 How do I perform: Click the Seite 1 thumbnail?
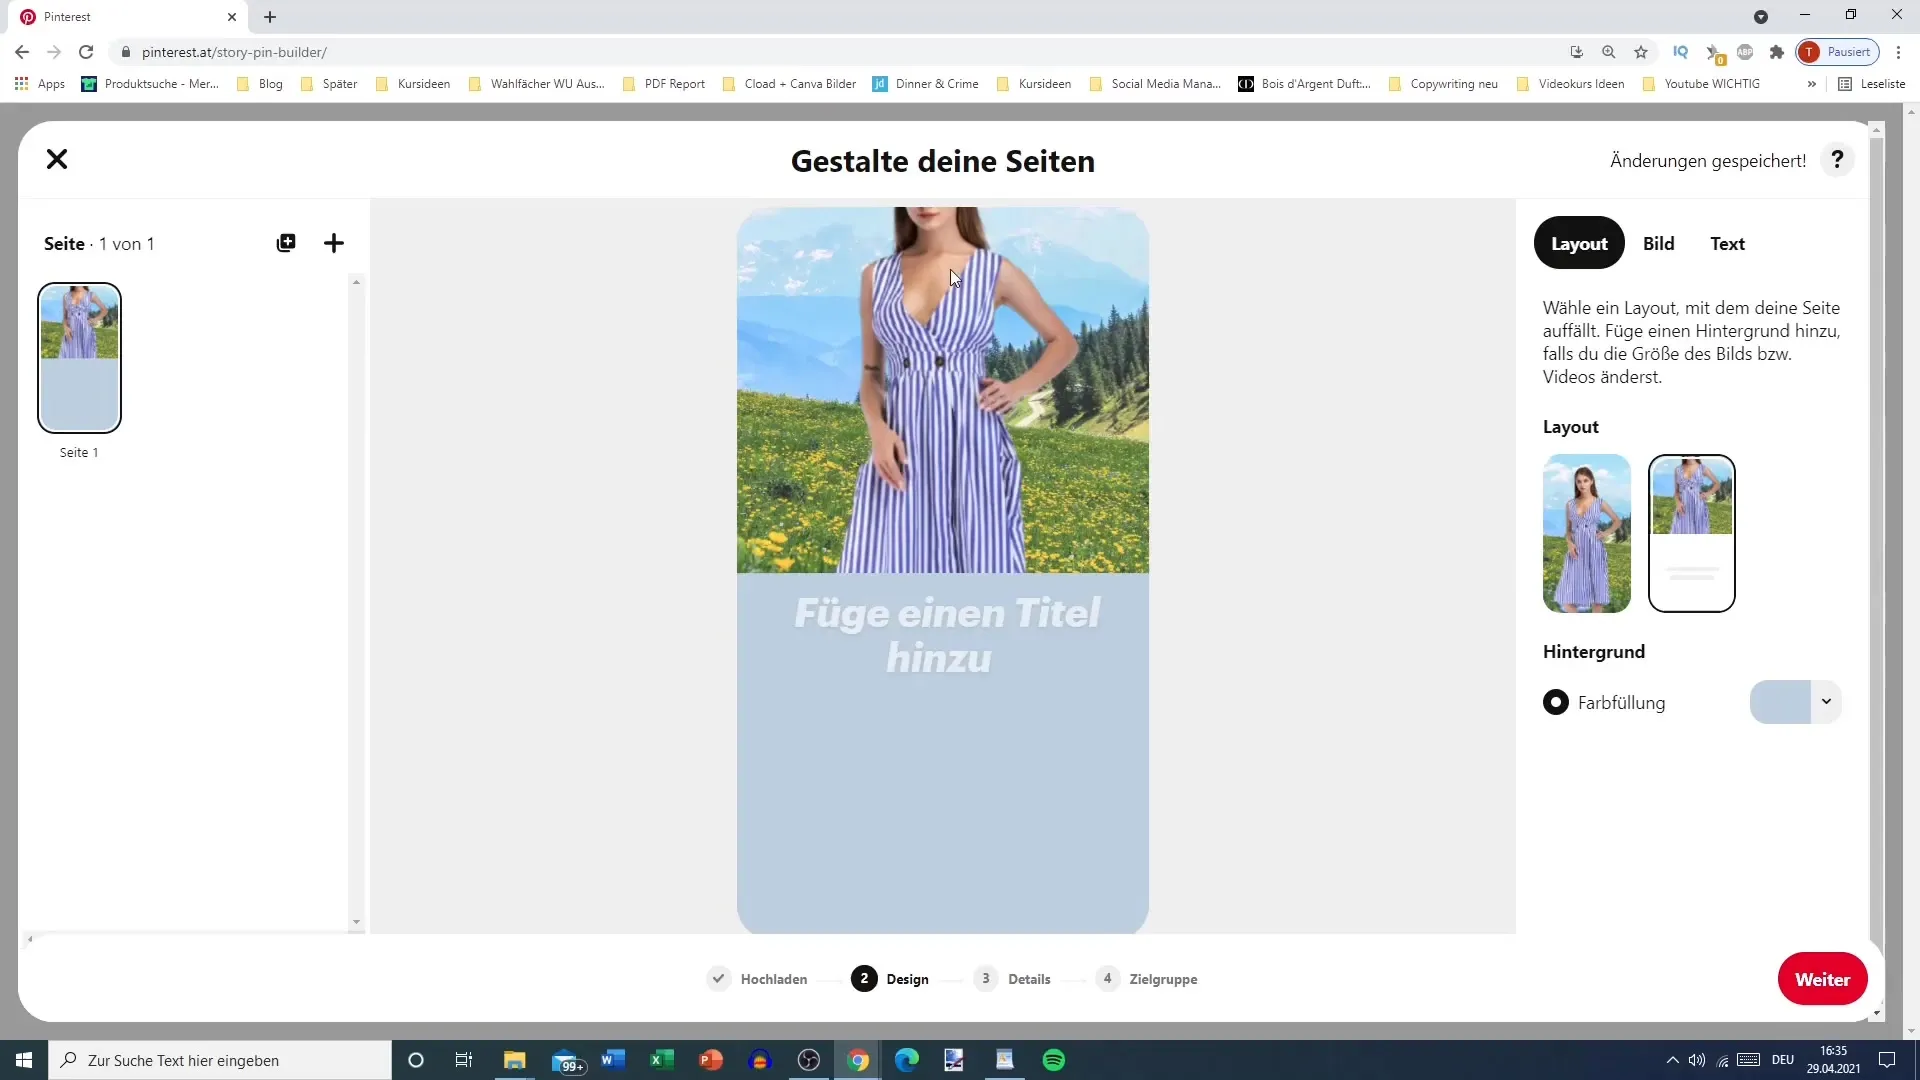[x=79, y=357]
